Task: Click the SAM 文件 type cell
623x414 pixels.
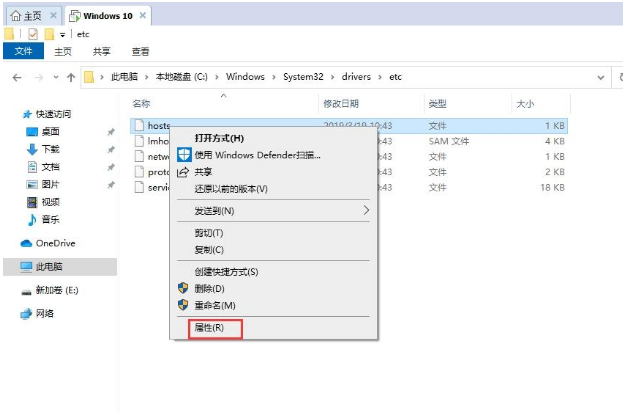Action: (x=449, y=141)
